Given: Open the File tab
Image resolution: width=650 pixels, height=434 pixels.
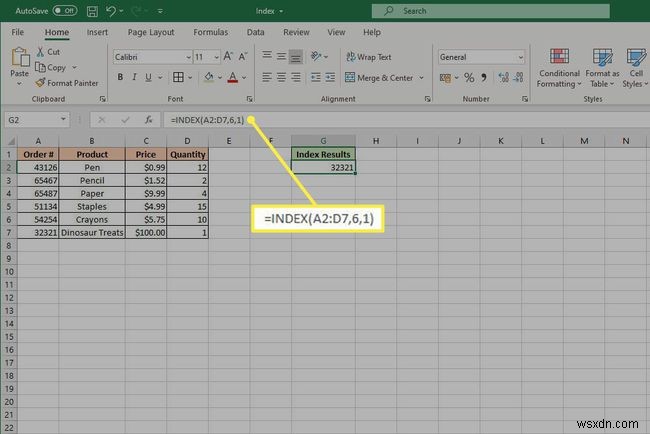Looking at the screenshot, I should (17, 32).
